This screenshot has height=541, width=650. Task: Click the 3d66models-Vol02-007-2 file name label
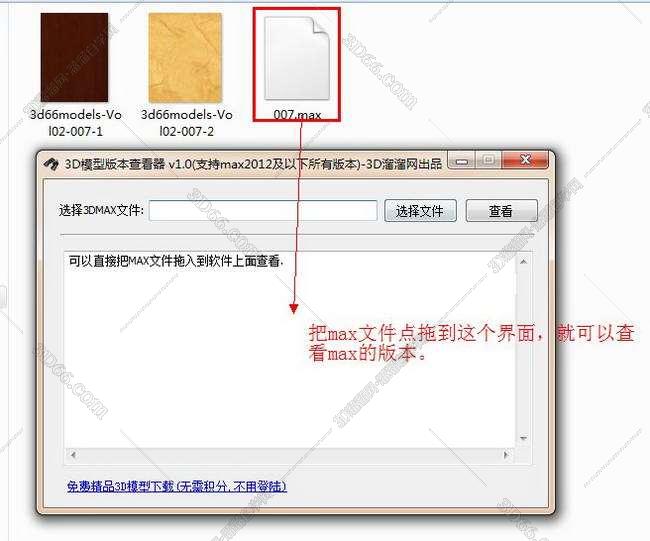186,122
